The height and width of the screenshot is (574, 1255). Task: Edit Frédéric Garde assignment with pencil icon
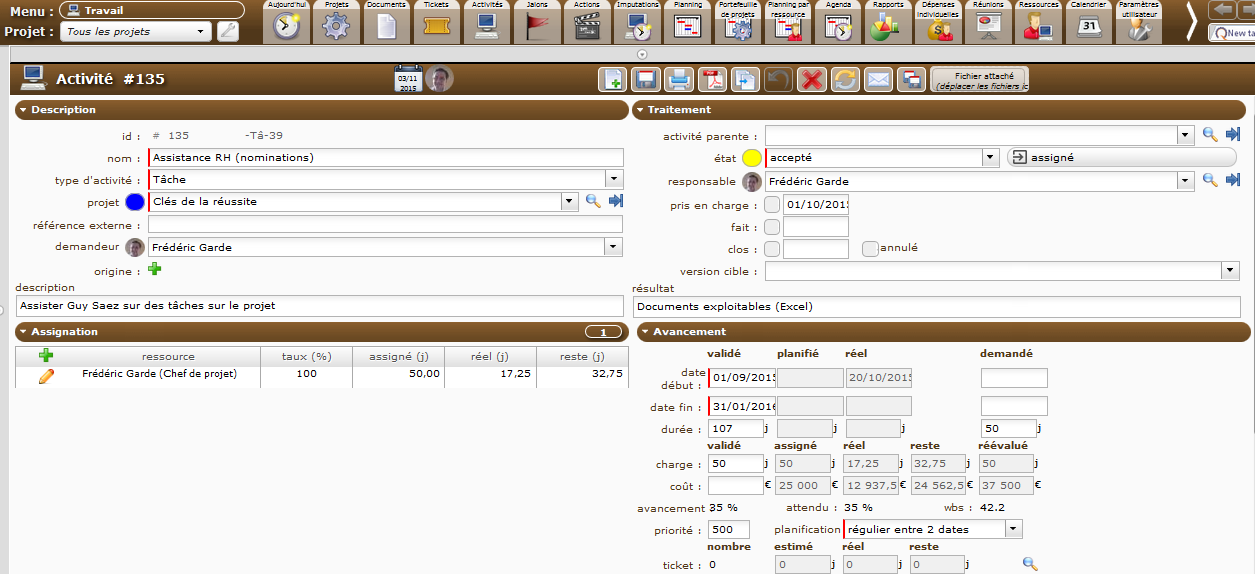click(x=46, y=376)
